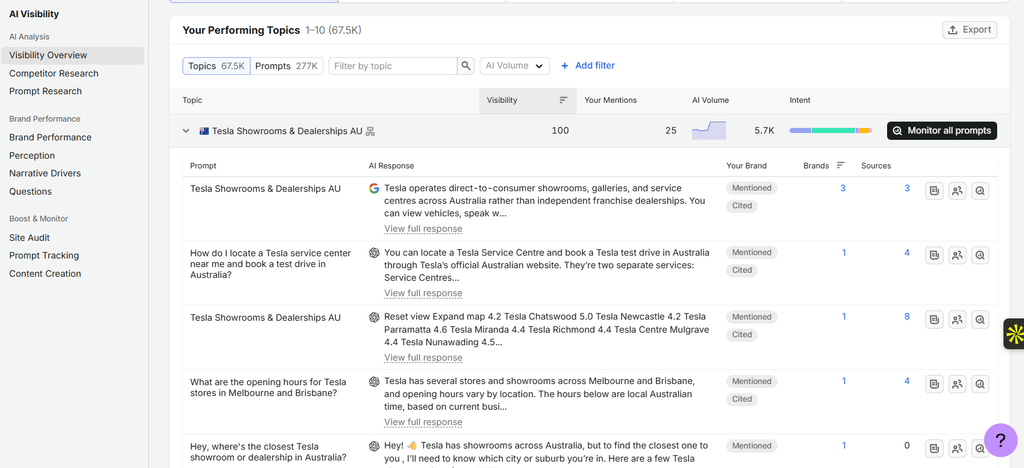Viewport: 1024px width, 468px height.
Task: Click monitor magnifier icon for service center prompt row
Action: [x=980, y=256]
